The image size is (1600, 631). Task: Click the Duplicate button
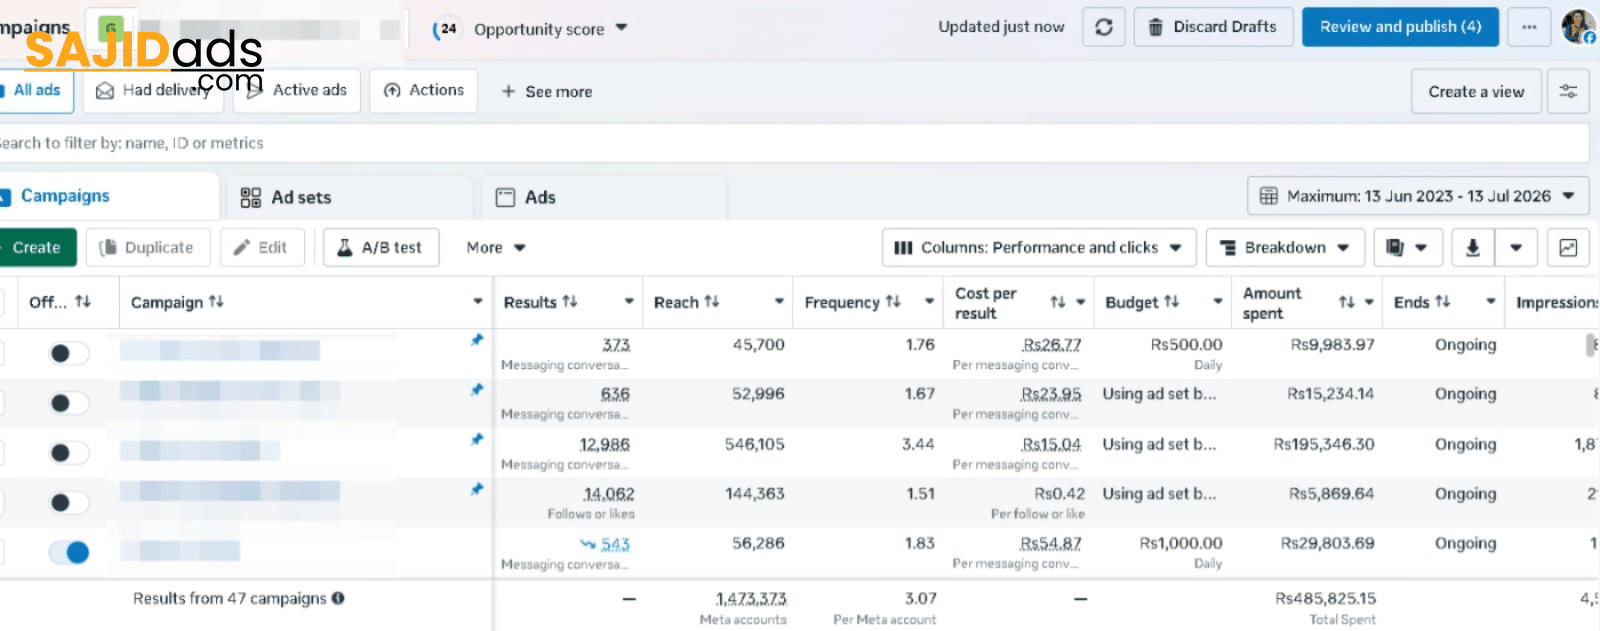pos(148,248)
